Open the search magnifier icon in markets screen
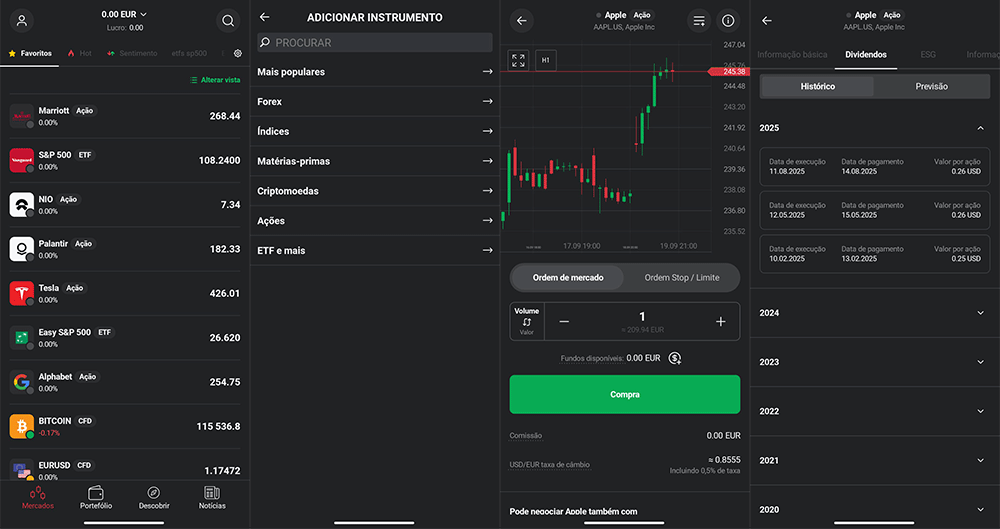Viewport: 1000px width, 529px height. (228, 20)
